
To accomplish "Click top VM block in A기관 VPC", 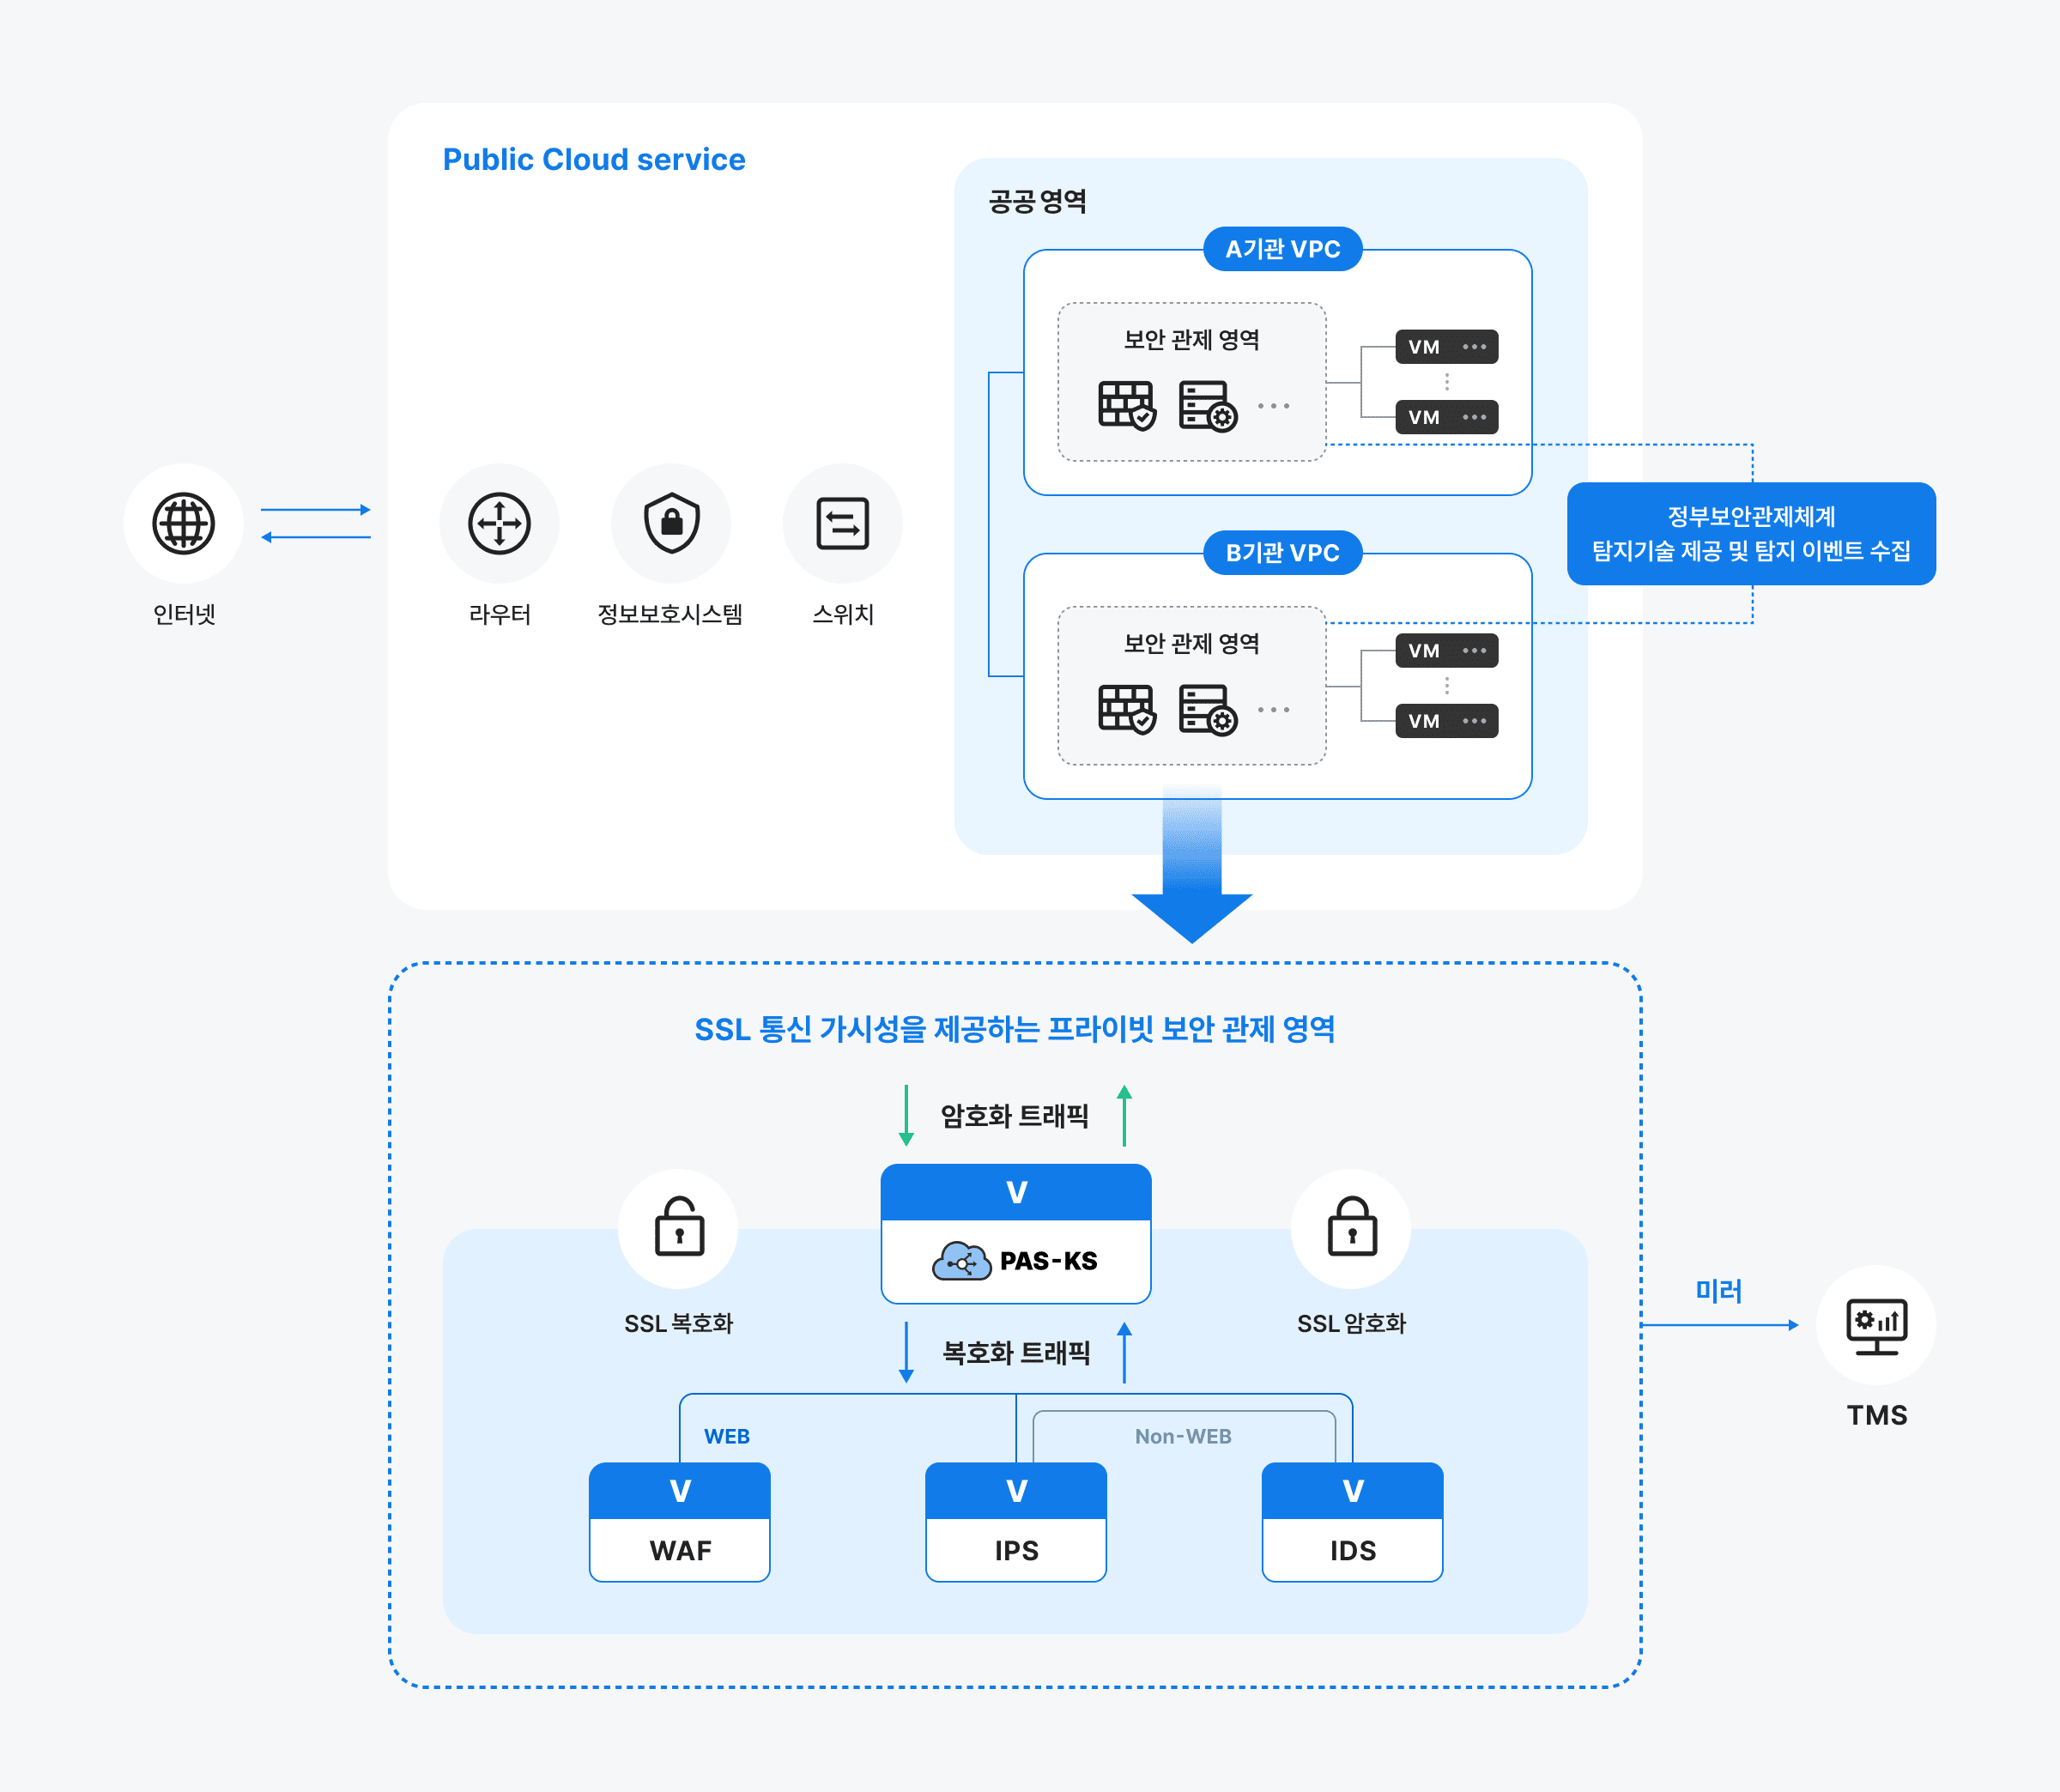I will pos(1446,347).
